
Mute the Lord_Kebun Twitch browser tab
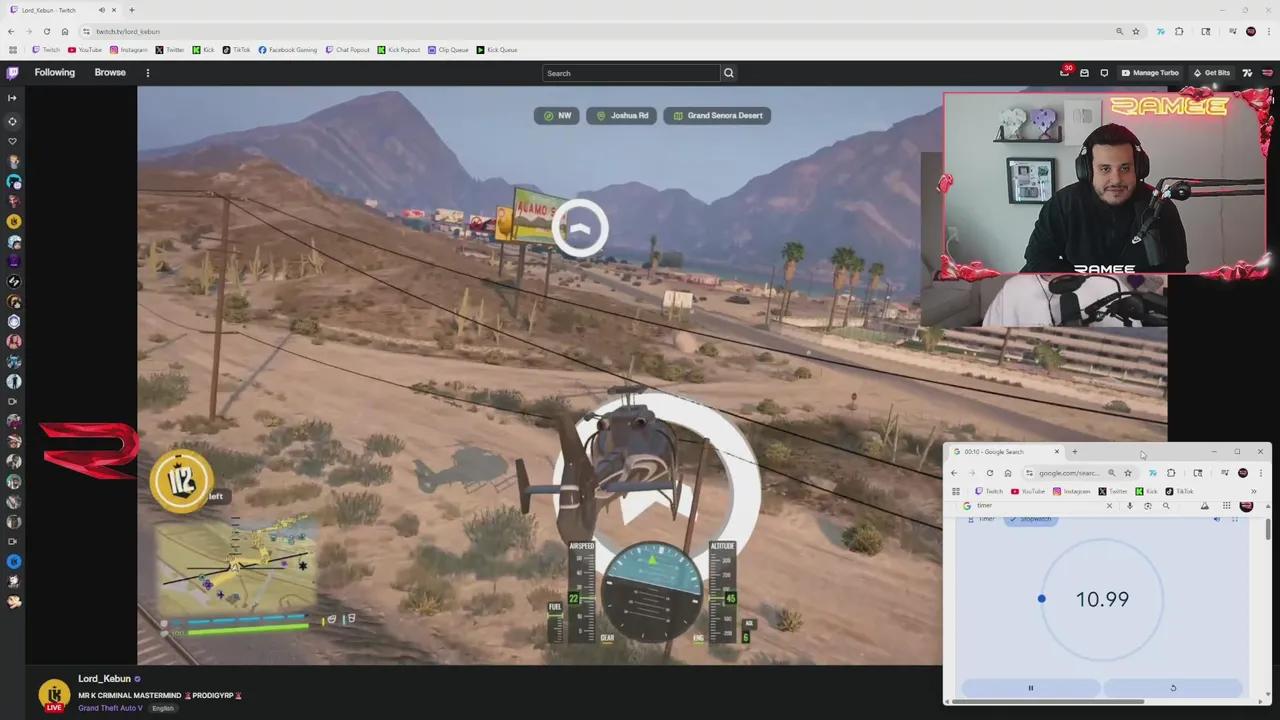[x=102, y=10]
